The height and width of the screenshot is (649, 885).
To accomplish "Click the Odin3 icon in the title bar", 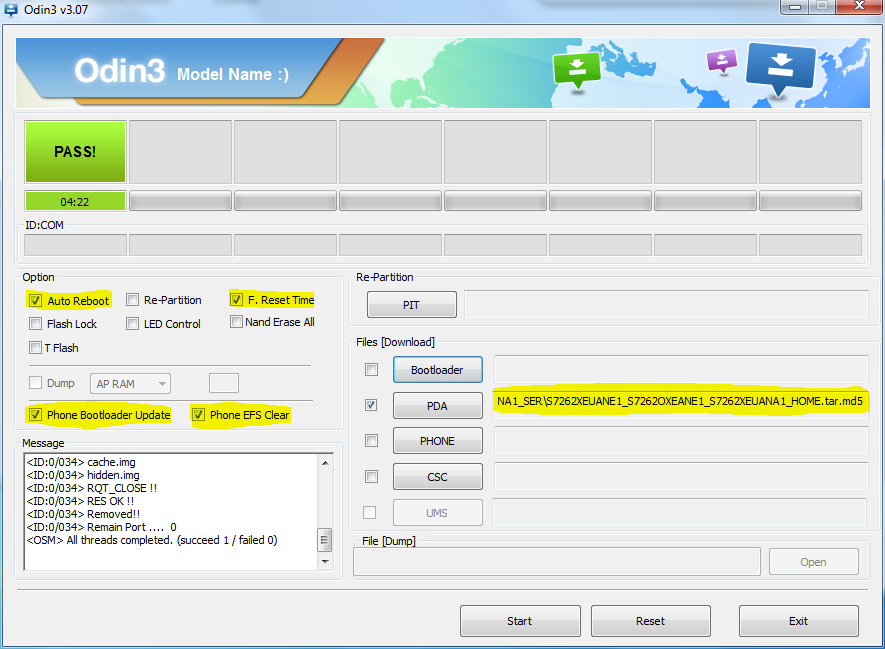I will click(10, 8).
